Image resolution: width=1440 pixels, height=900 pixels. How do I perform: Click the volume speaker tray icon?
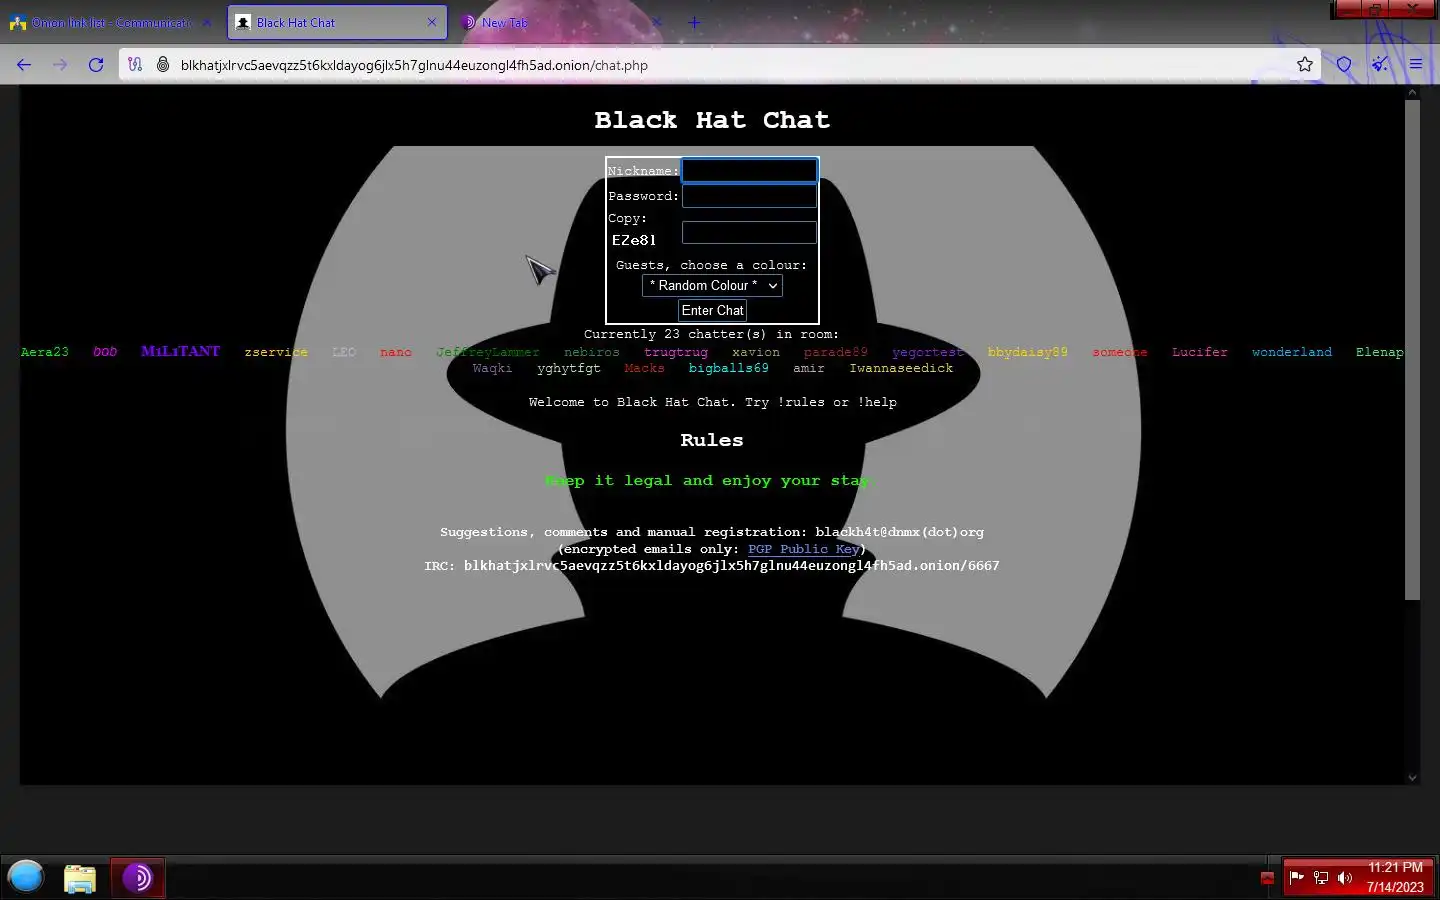point(1345,878)
